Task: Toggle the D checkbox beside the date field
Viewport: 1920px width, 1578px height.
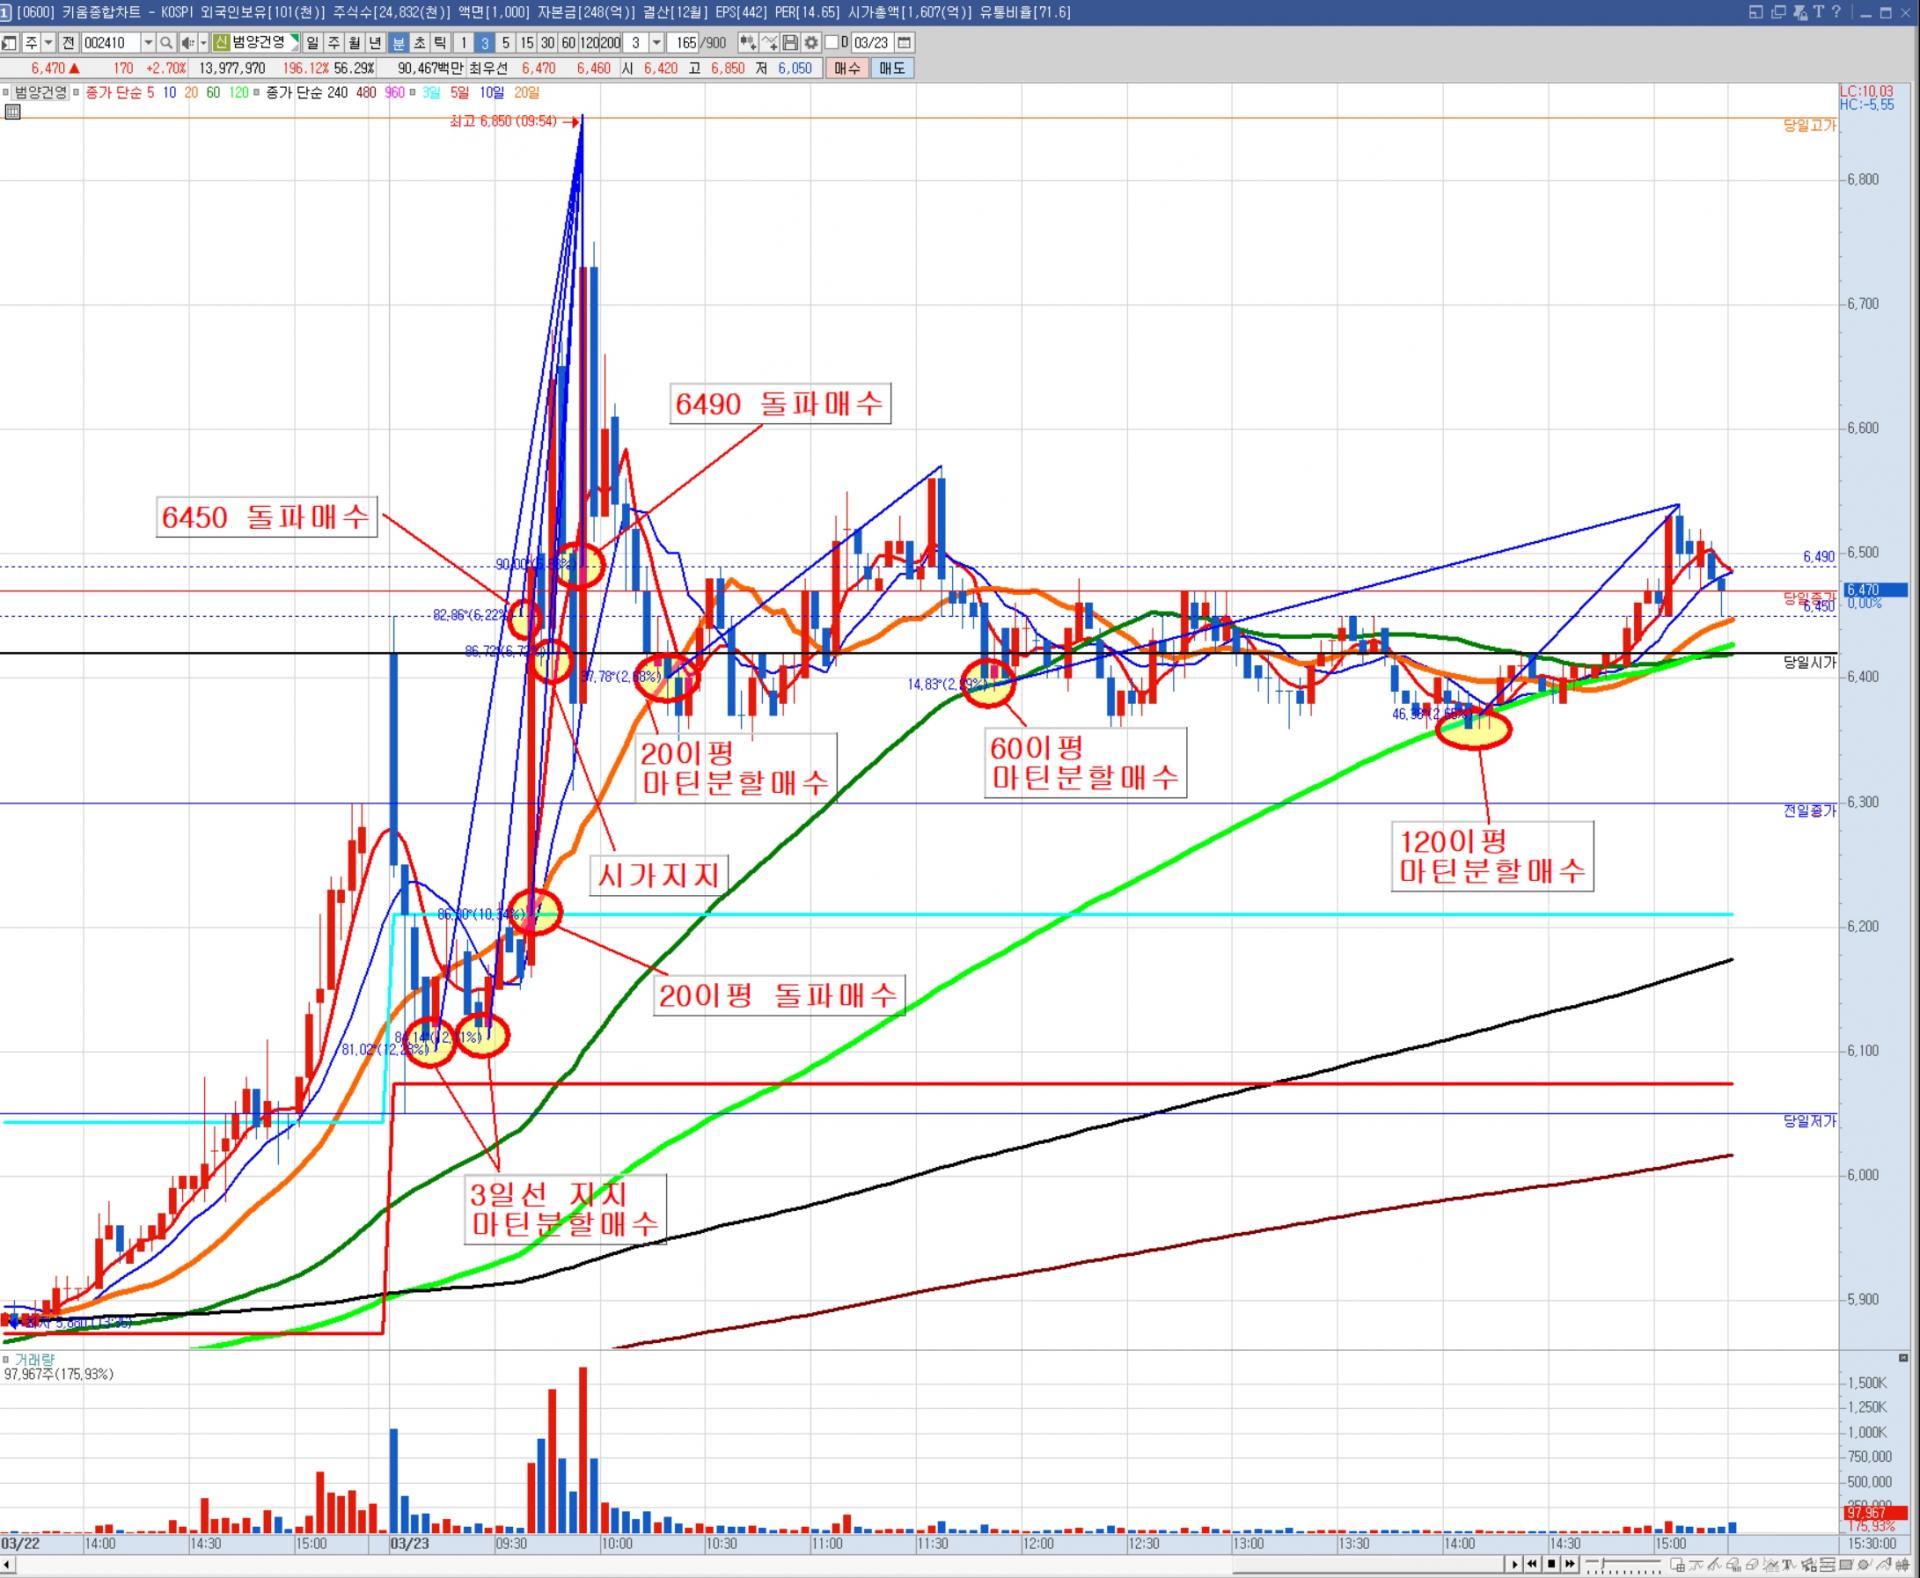Action: coord(832,43)
